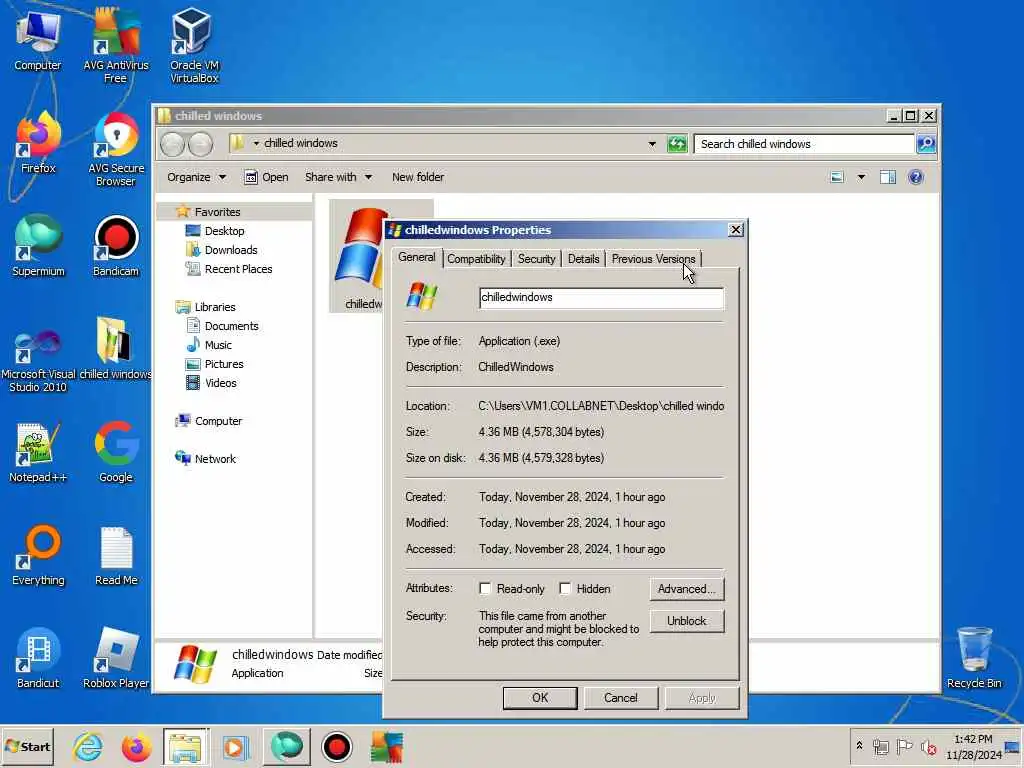Open AVG from the taskbar
This screenshot has width=1024, height=768.
pos(387,747)
